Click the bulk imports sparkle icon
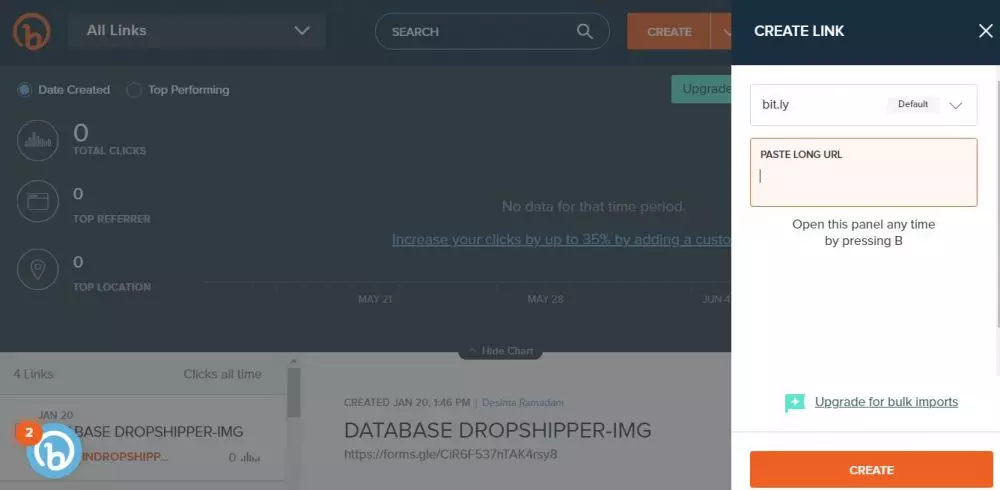1000x490 pixels. tap(795, 403)
